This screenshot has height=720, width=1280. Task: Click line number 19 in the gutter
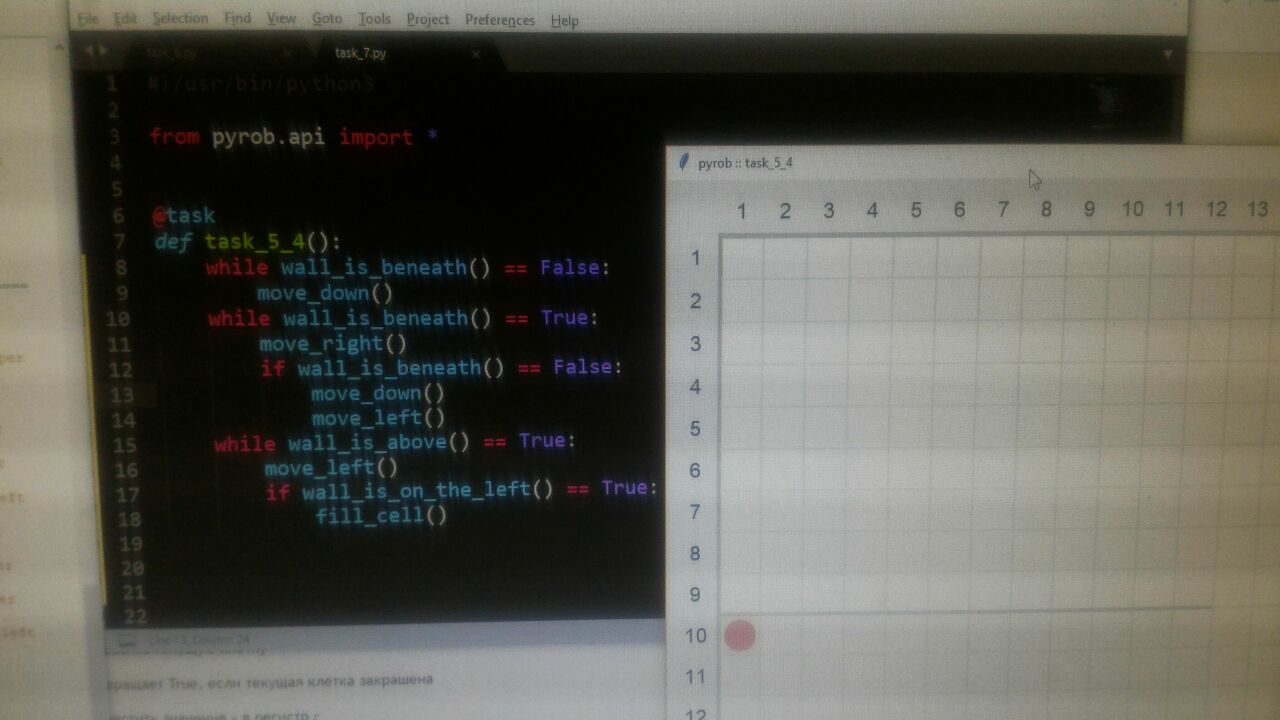pyautogui.click(x=132, y=544)
